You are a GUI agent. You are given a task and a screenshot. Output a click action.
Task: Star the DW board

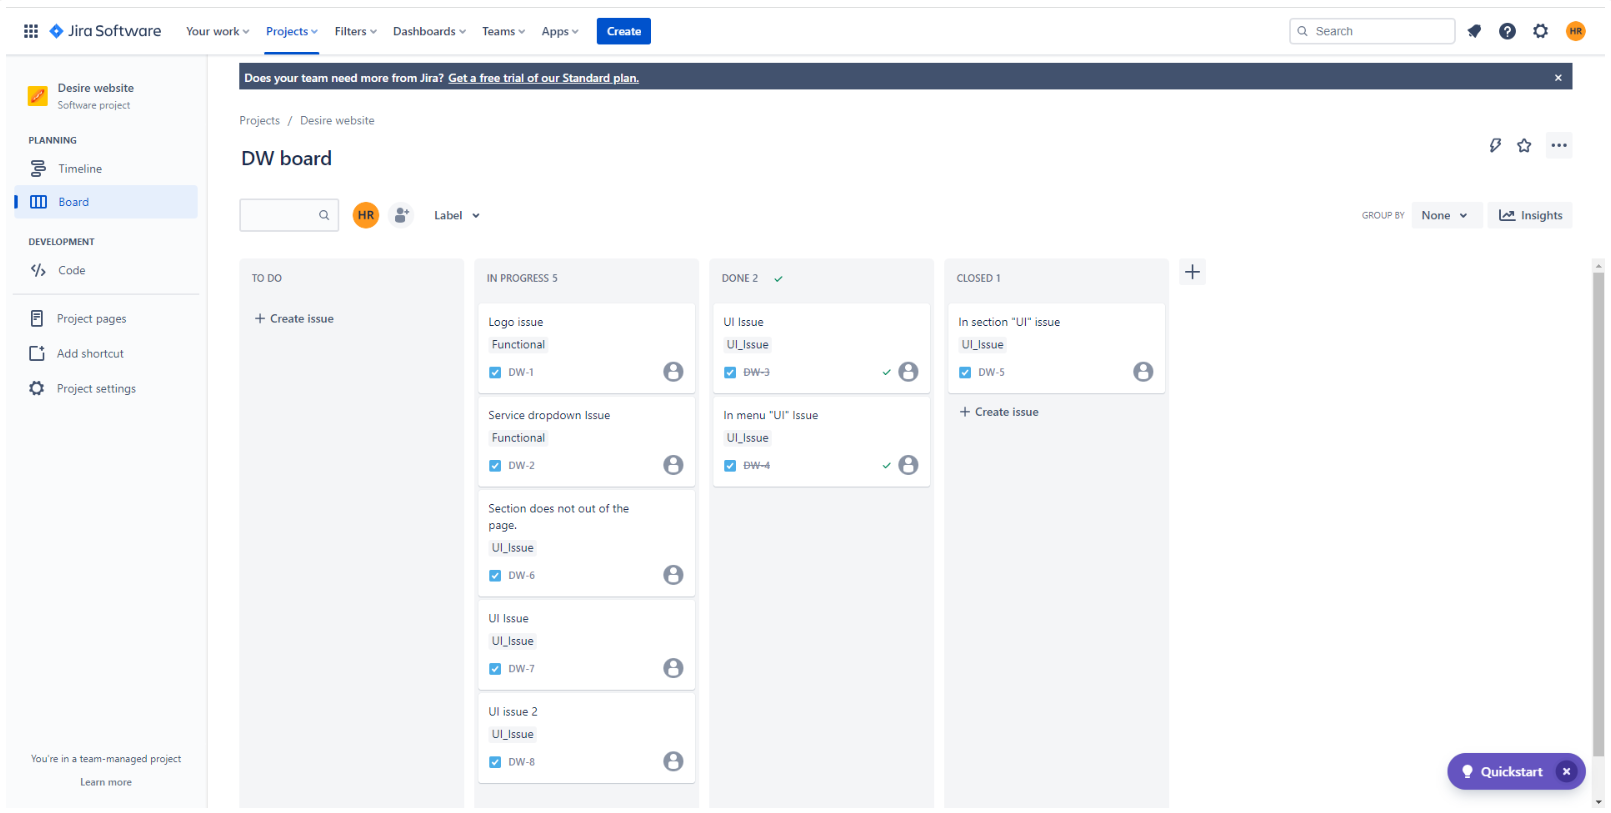(x=1524, y=145)
